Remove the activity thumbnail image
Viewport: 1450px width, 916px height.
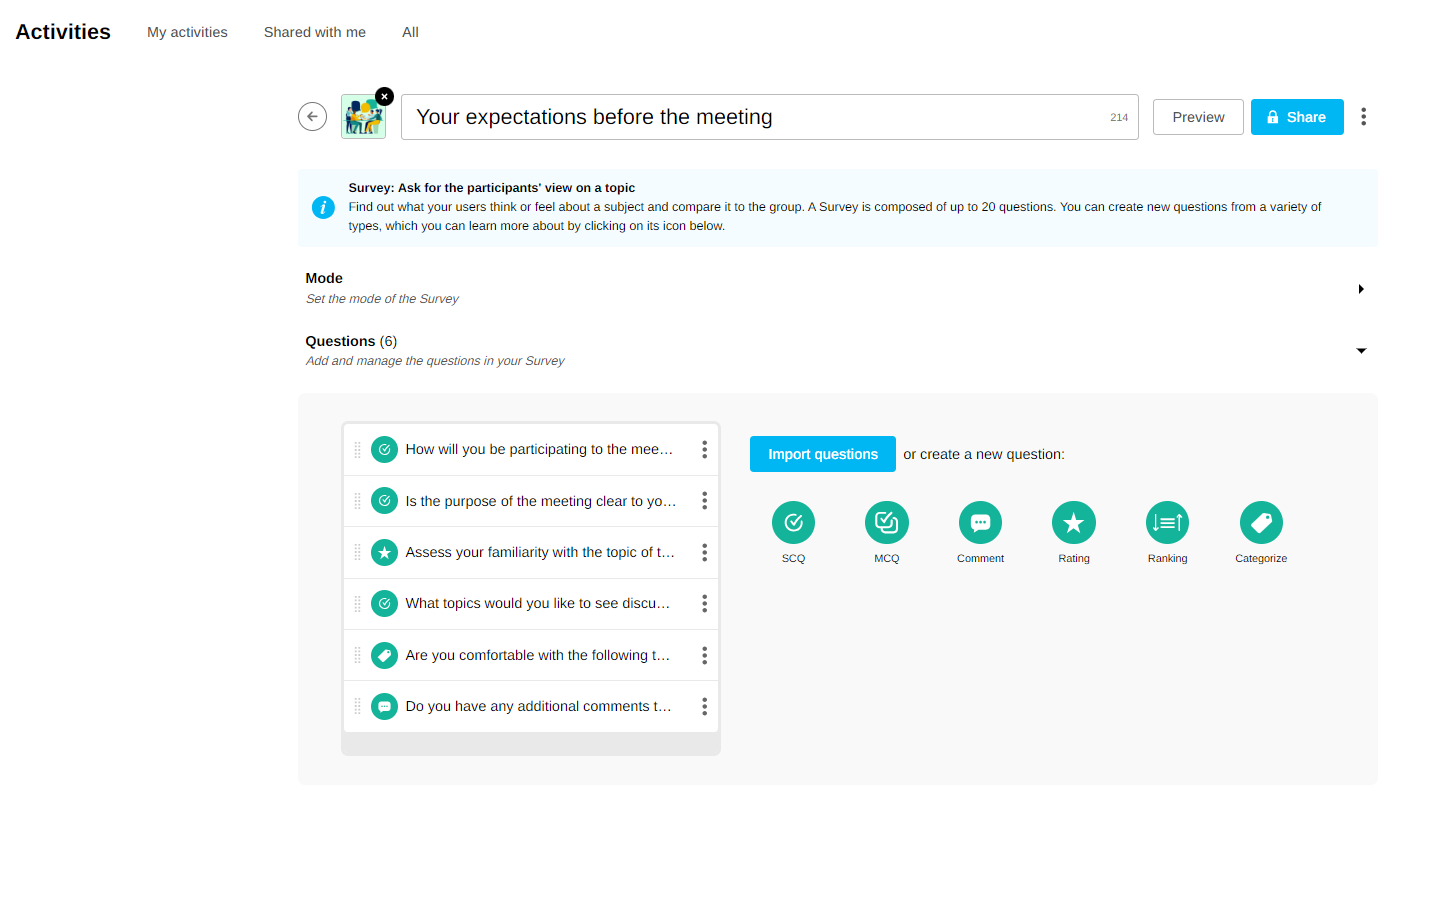[x=384, y=97]
